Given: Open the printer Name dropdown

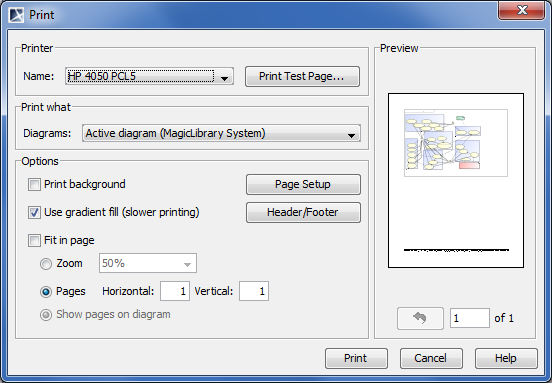Looking at the screenshot, I should (x=149, y=76).
